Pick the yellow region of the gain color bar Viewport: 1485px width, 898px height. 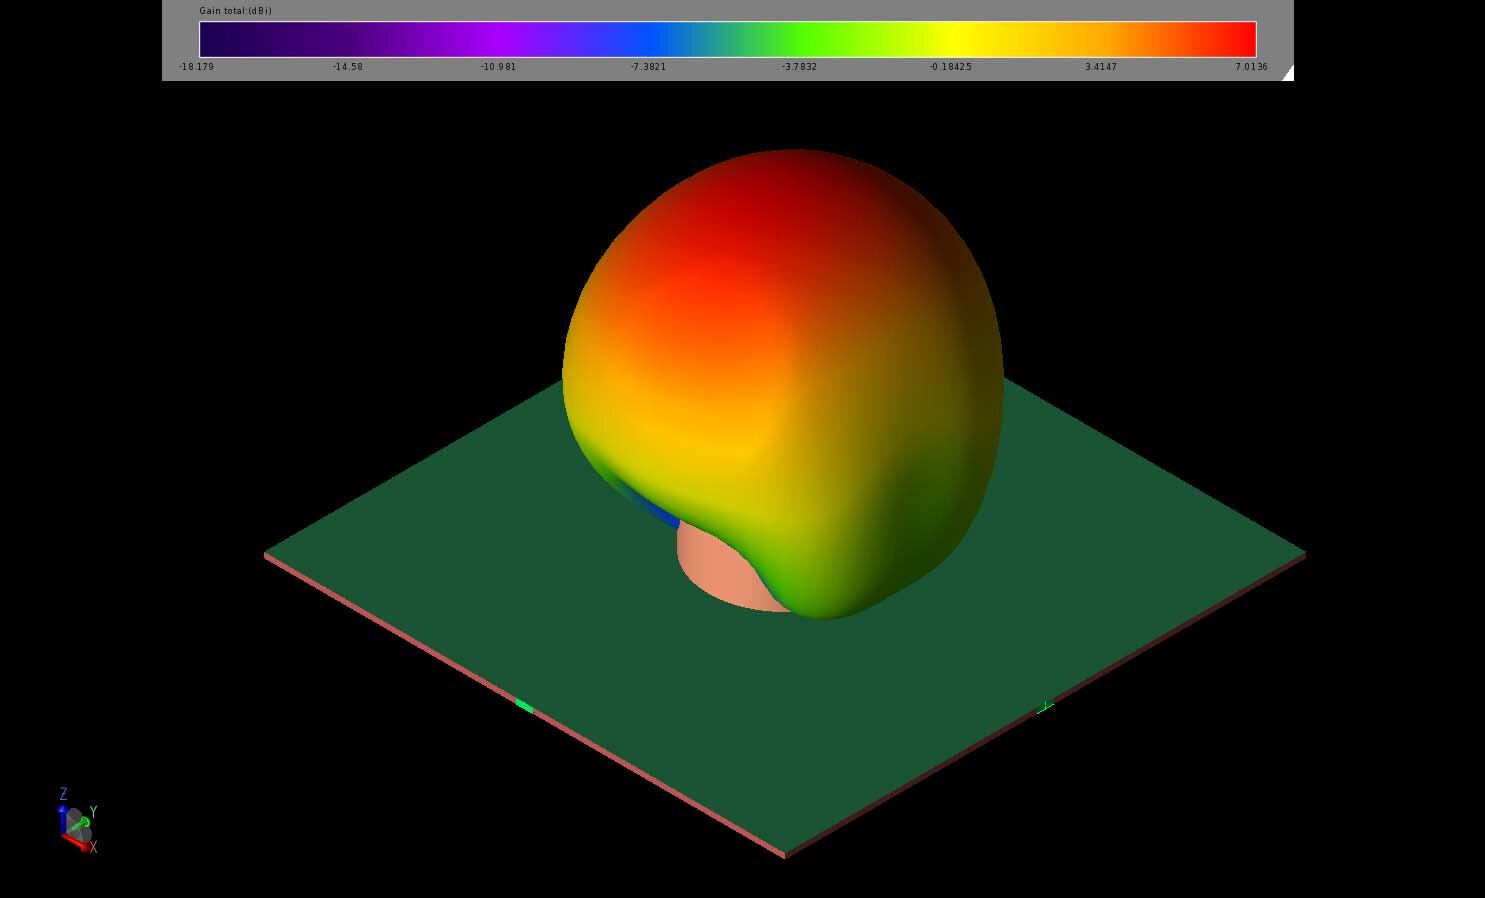pyautogui.click(x=960, y=39)
